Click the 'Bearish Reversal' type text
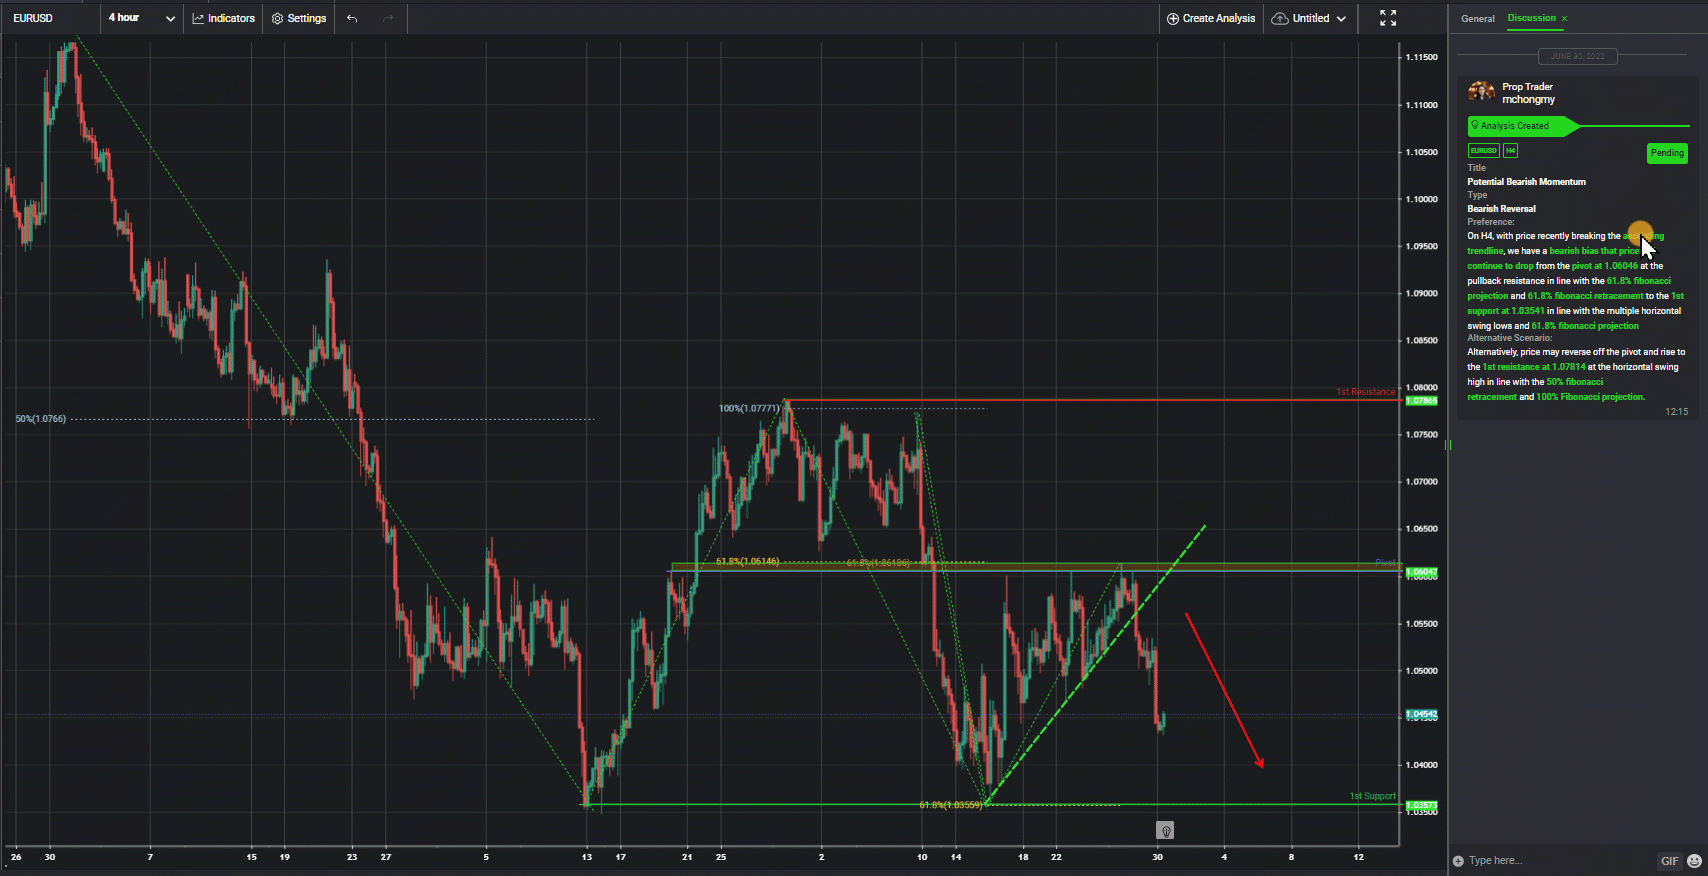Image resolution: width=1708 pixels, height=876 pixels. click(x=1501, y=209)
